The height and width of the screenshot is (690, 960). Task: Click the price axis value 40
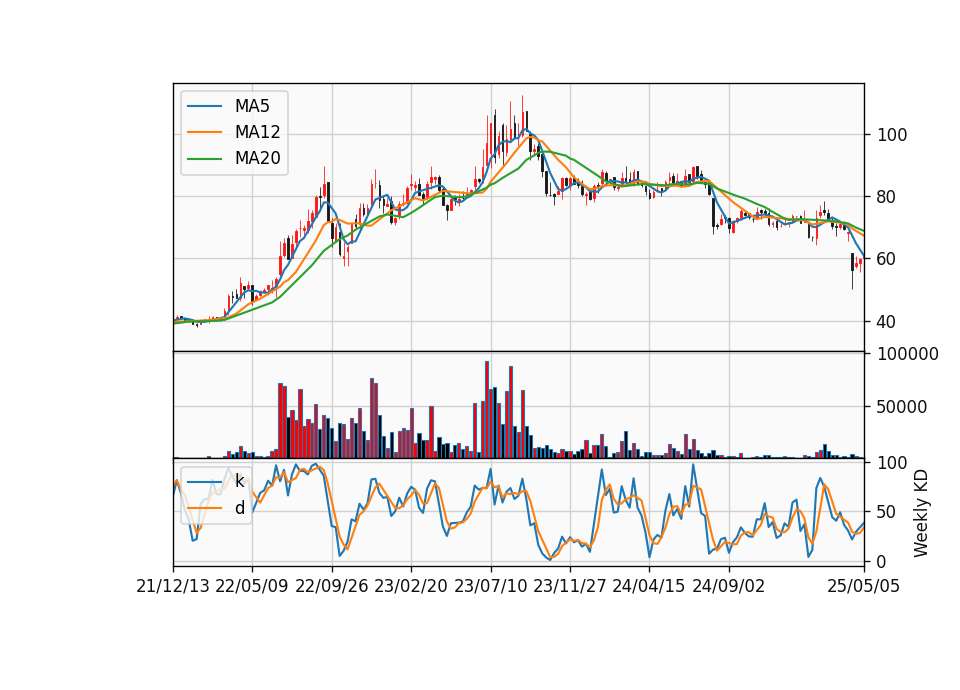coord(885,321)
